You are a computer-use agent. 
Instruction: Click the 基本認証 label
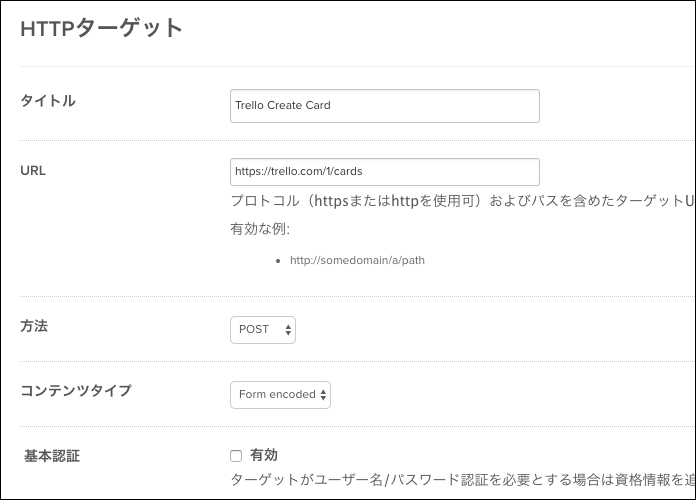point(51,456)
